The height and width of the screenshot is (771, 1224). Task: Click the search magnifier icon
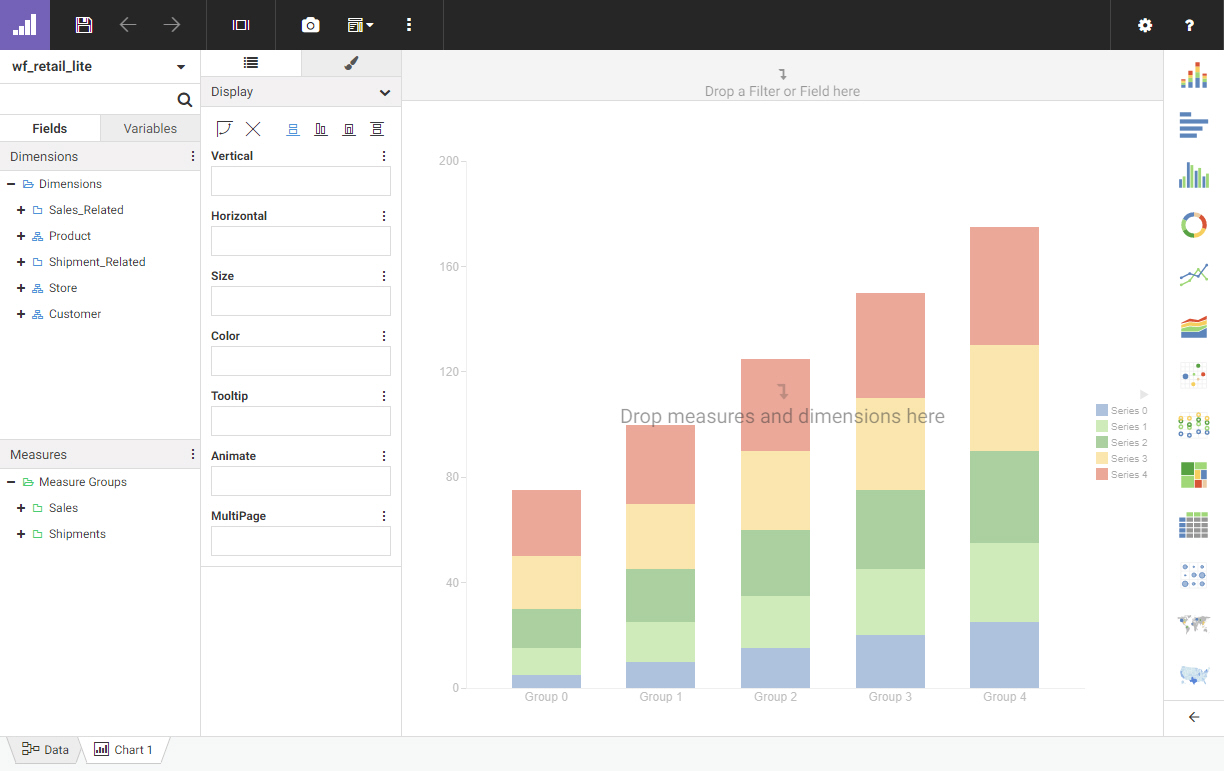(x=184, y=100)
